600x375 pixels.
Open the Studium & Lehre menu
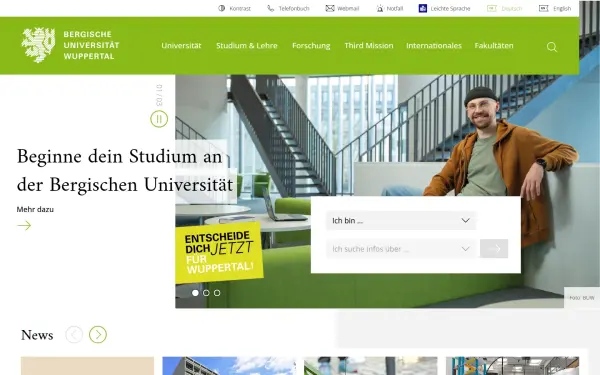(x=246, y=46)
